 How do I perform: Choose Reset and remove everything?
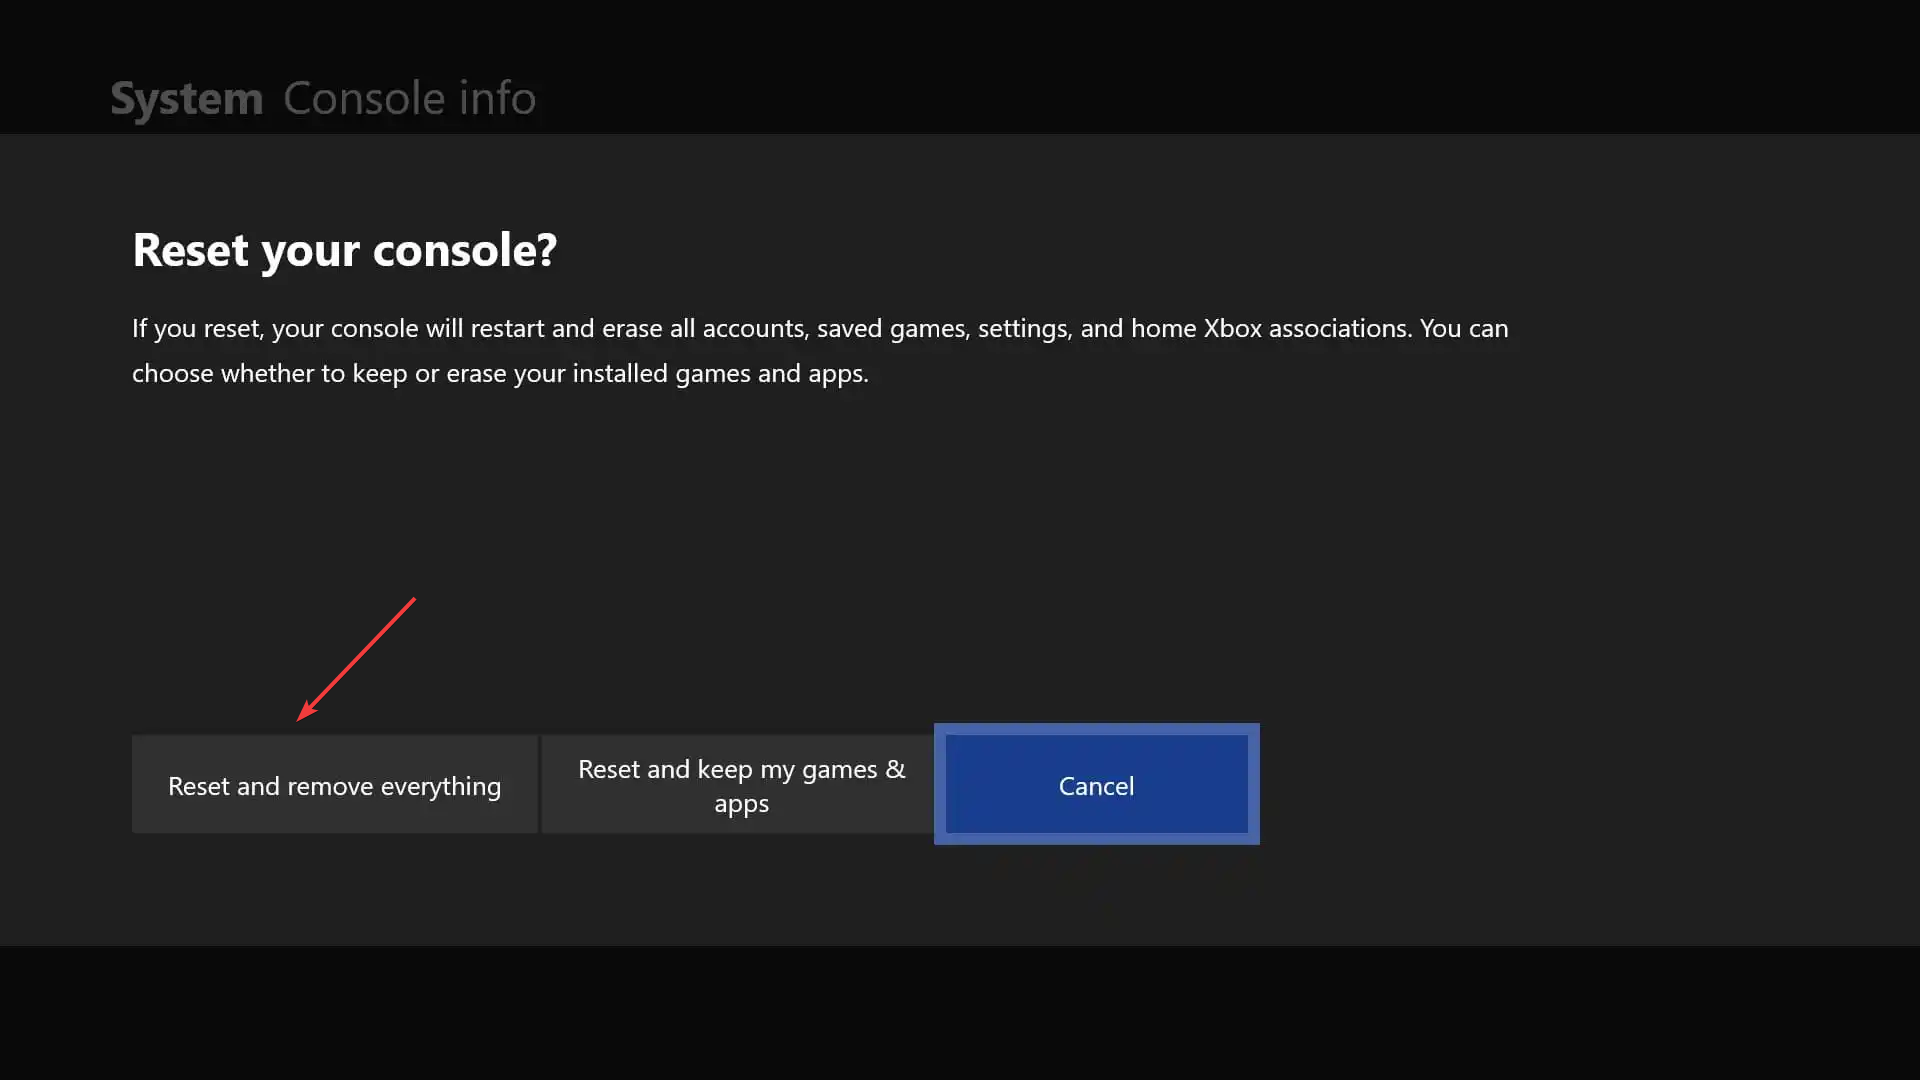[334, 785]
